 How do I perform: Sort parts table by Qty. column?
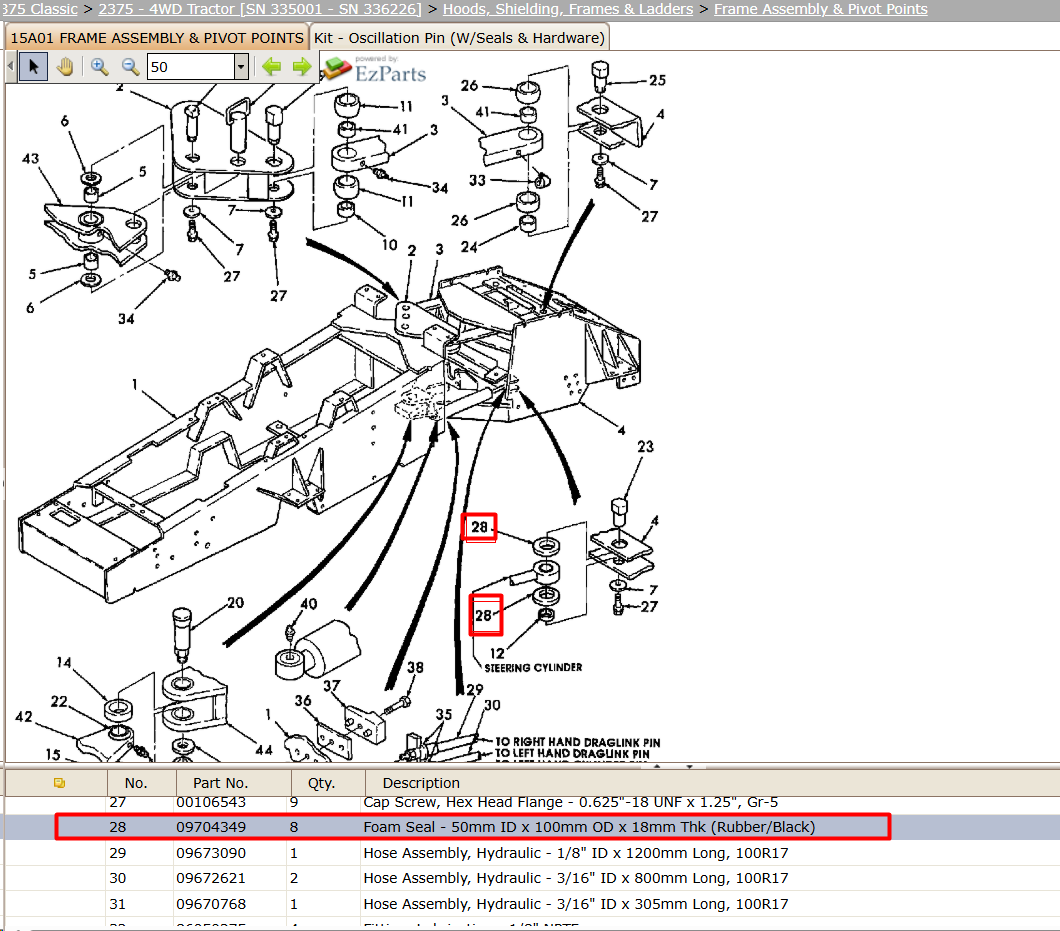321,783
